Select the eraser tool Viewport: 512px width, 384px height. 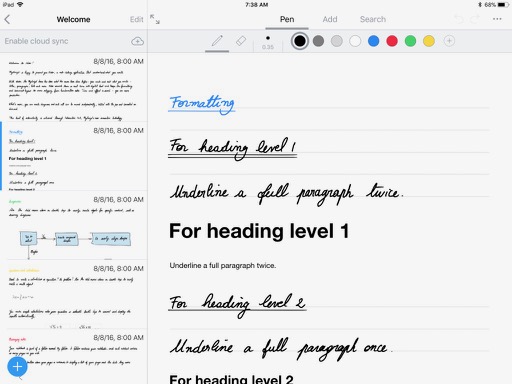pos(241,41)
